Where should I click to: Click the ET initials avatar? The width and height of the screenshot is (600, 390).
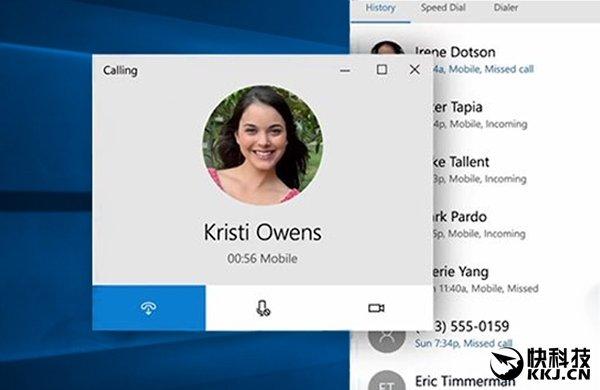point(386,381)
